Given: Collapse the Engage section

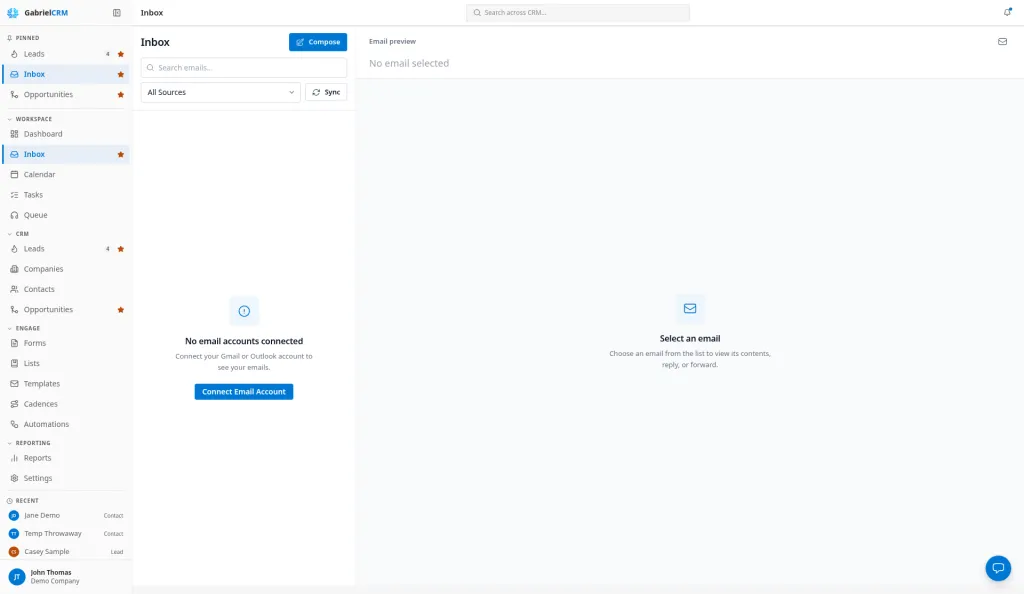Looking at the screenshot, I should (x=24, y=328).
